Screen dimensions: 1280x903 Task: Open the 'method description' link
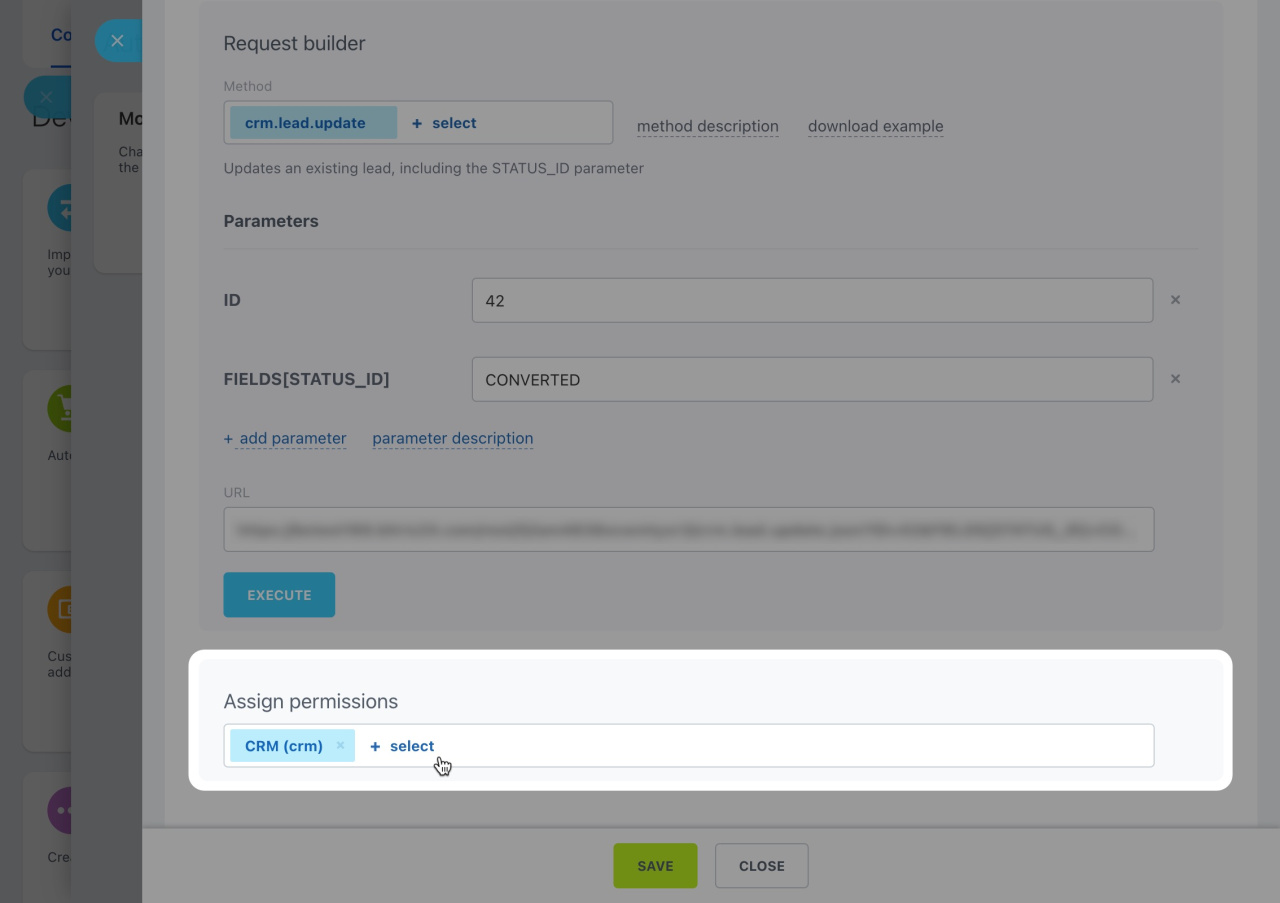pyautogui.click(x=707, y=126)
